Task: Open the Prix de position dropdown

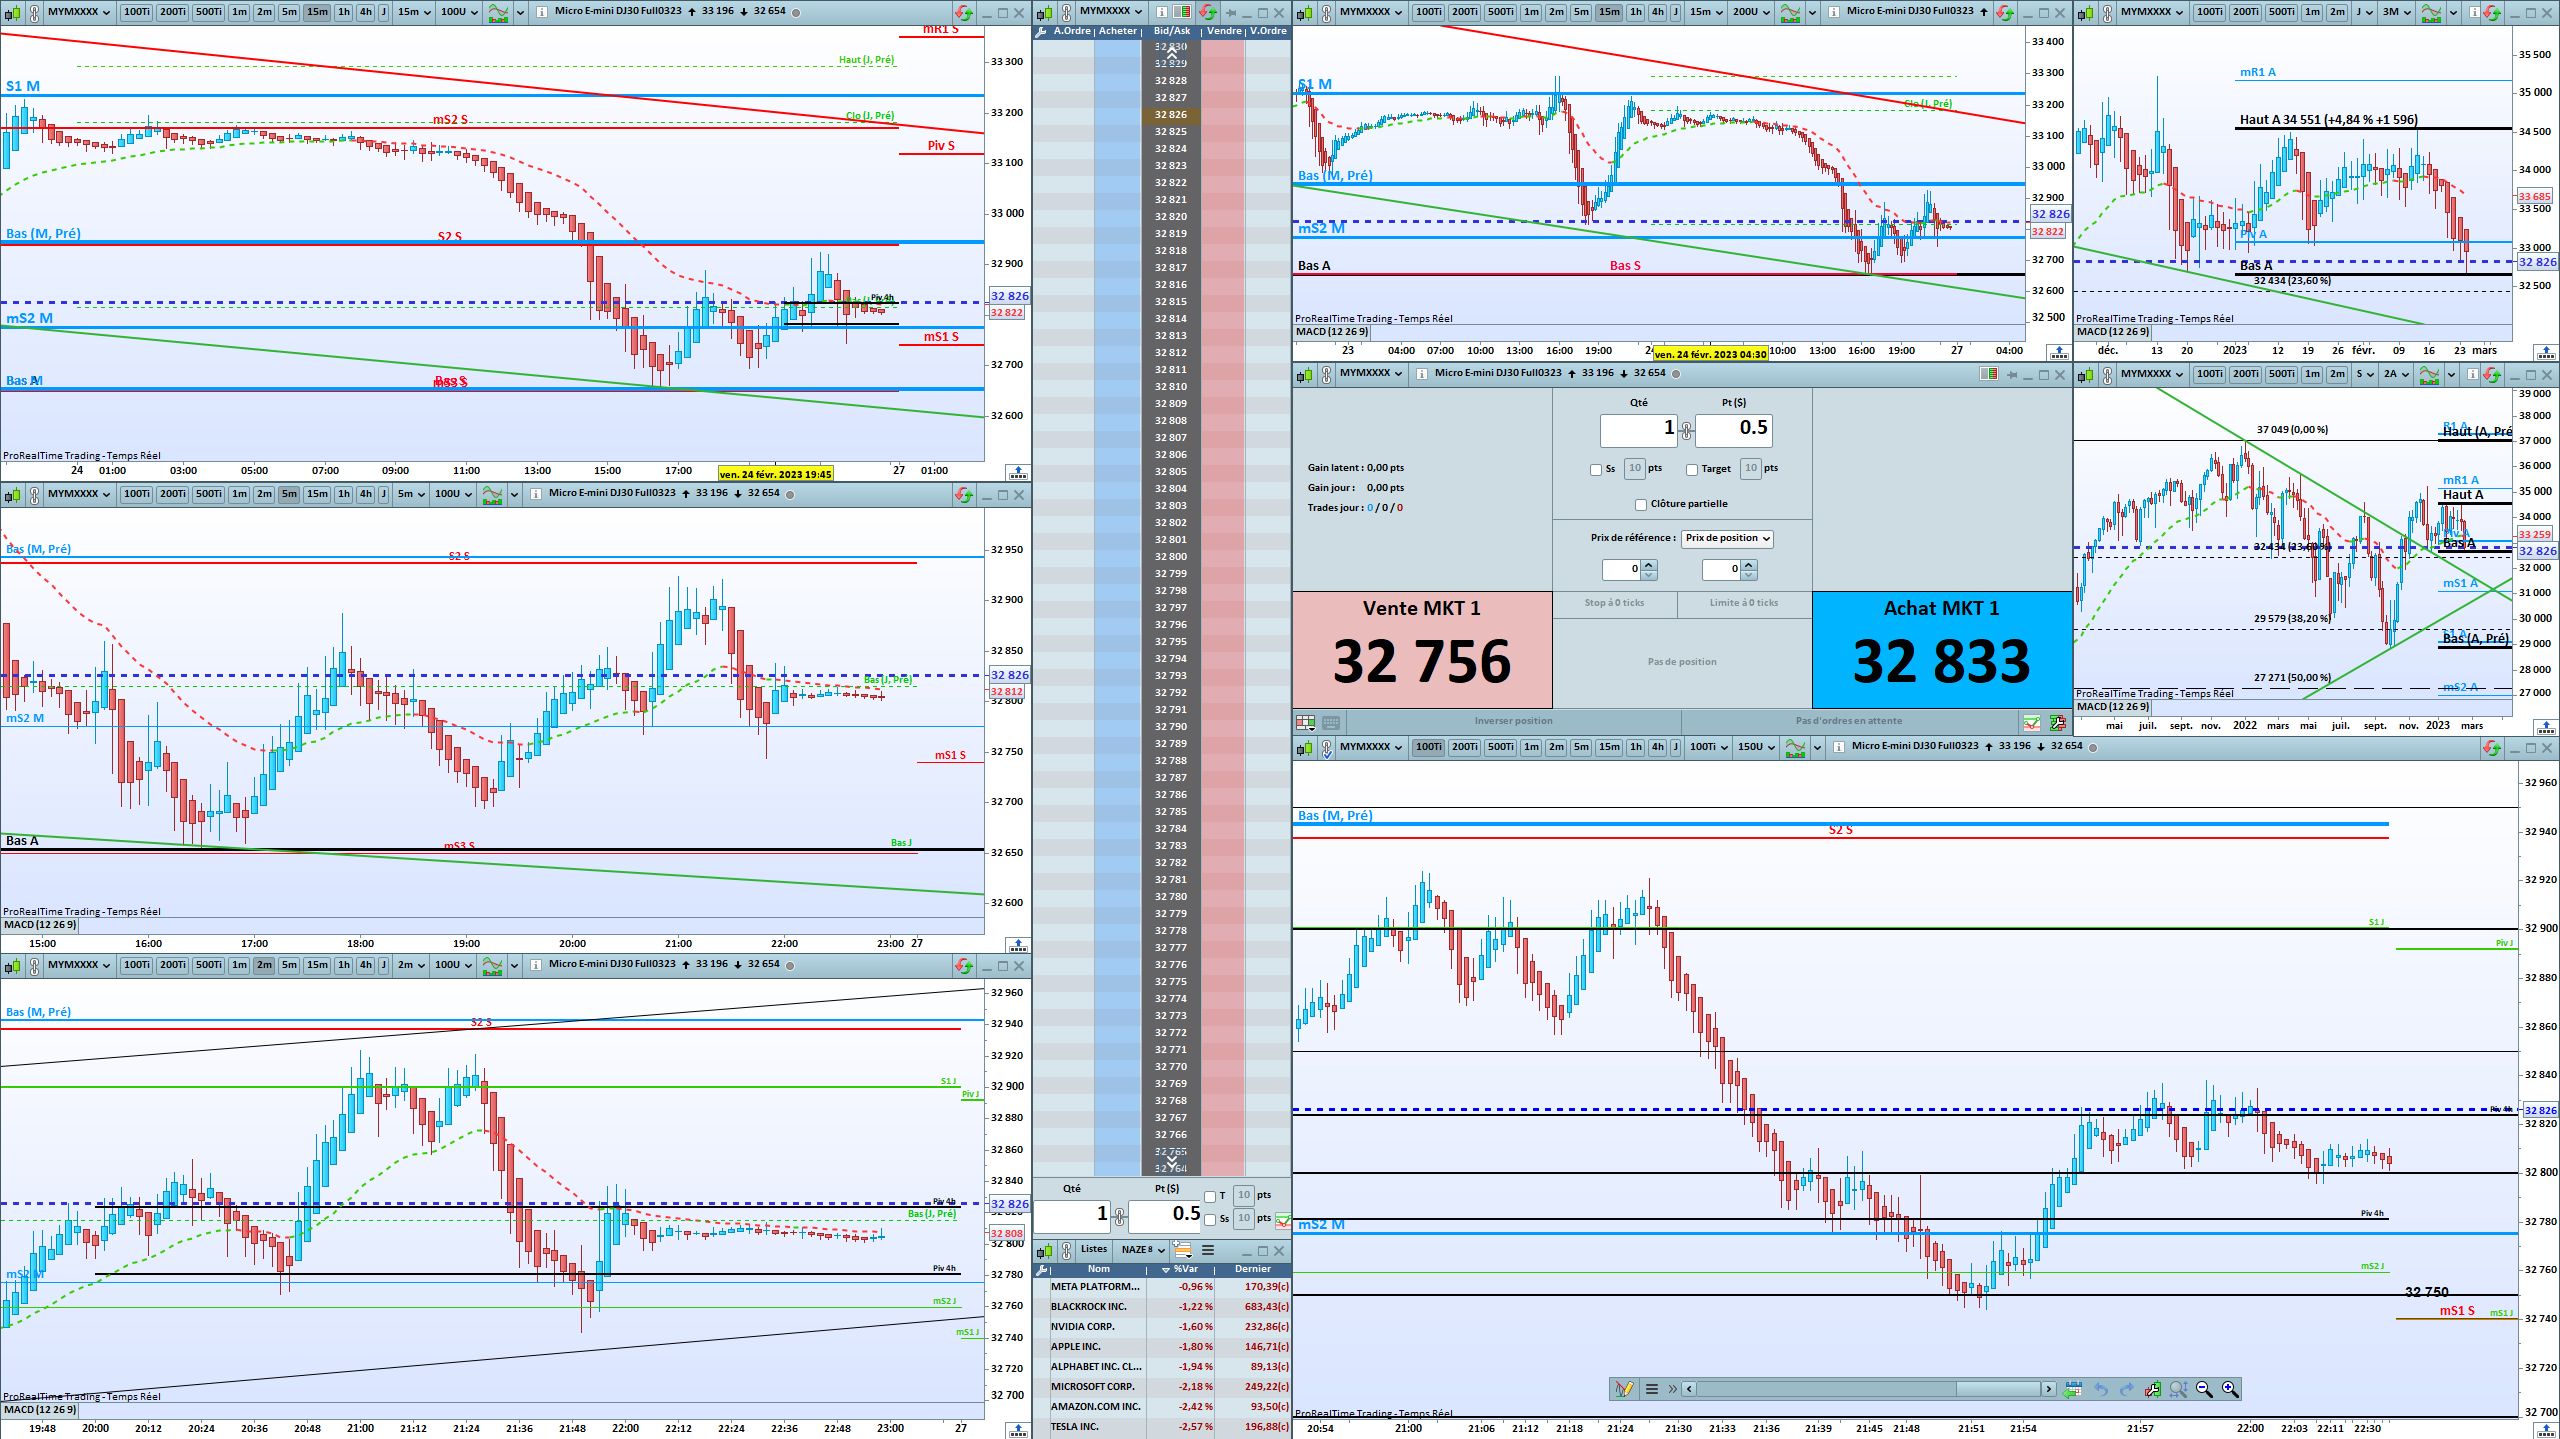Action: (x=1727, y=538)
